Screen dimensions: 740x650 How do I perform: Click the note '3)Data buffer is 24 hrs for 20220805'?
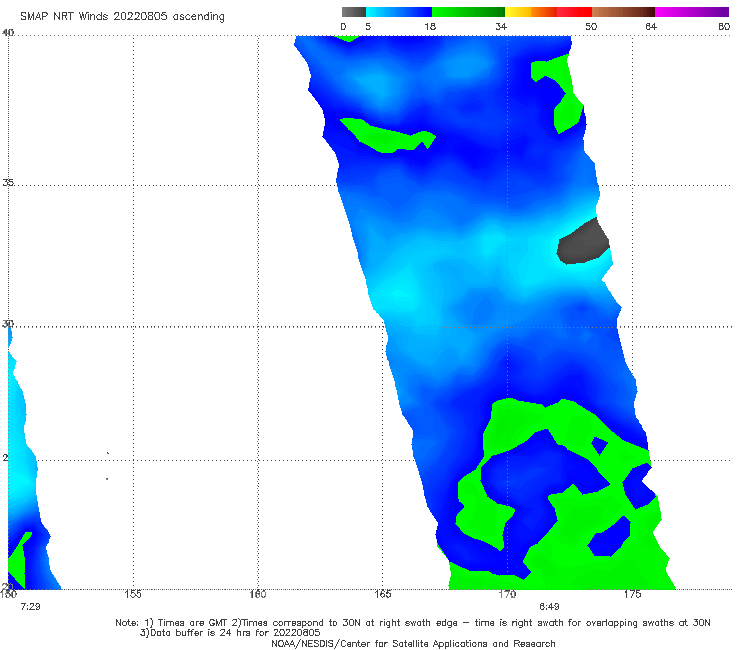tap(230, 633)
